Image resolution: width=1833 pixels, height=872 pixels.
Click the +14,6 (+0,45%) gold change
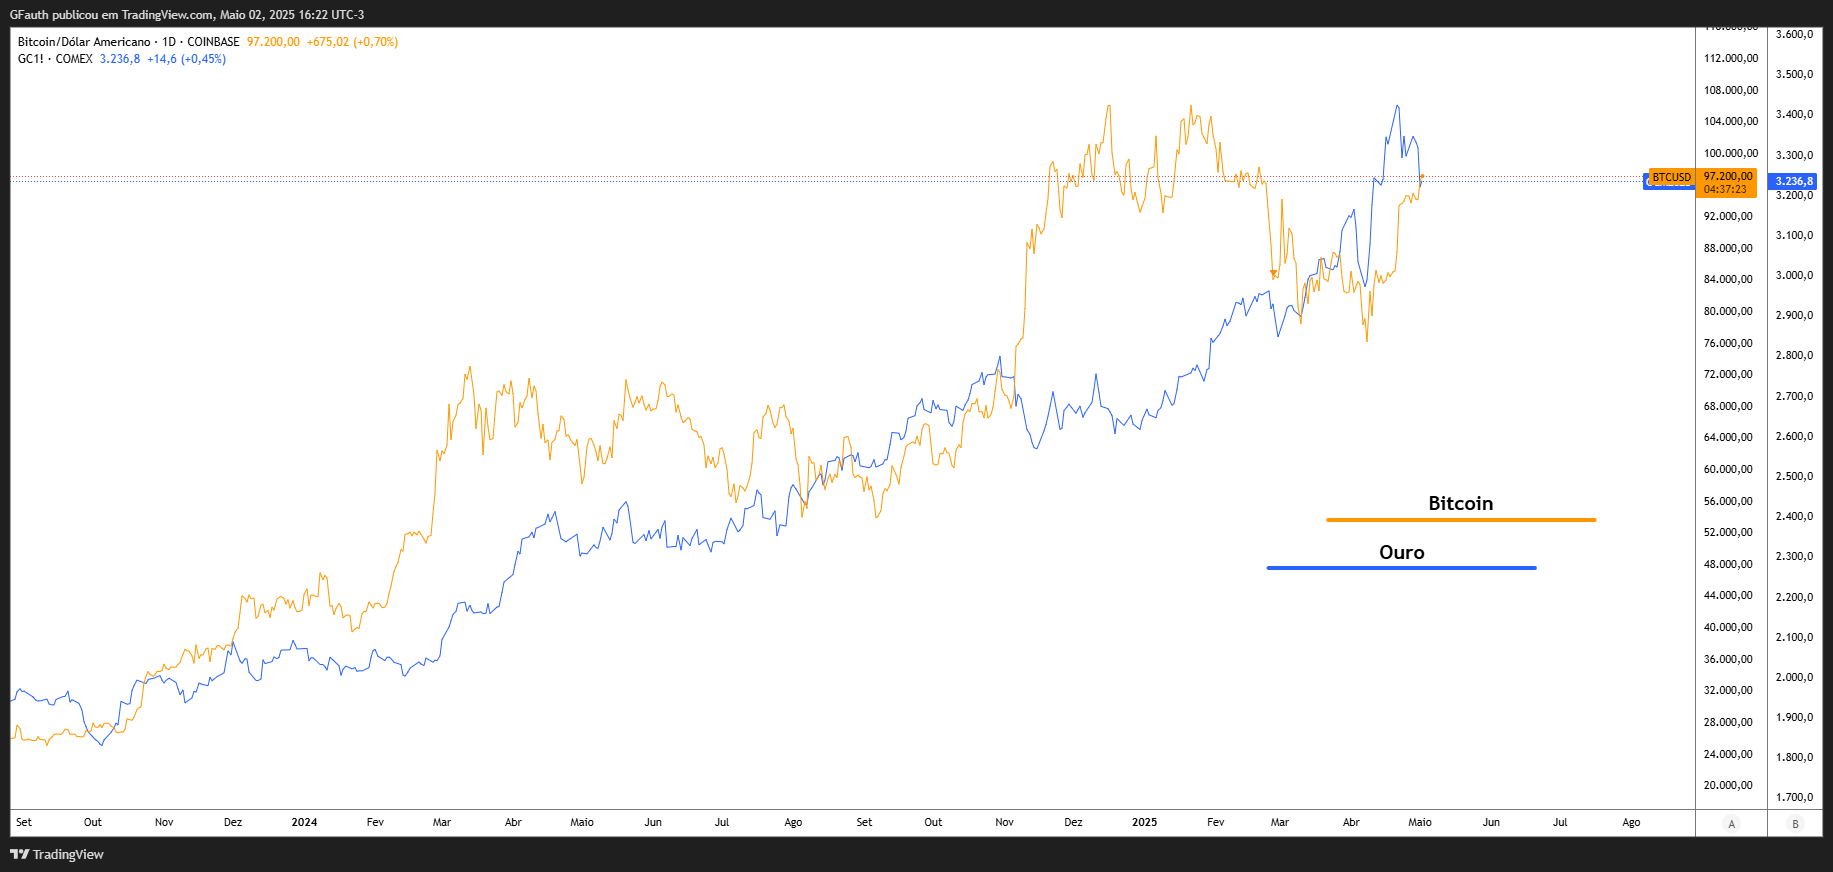186,59
